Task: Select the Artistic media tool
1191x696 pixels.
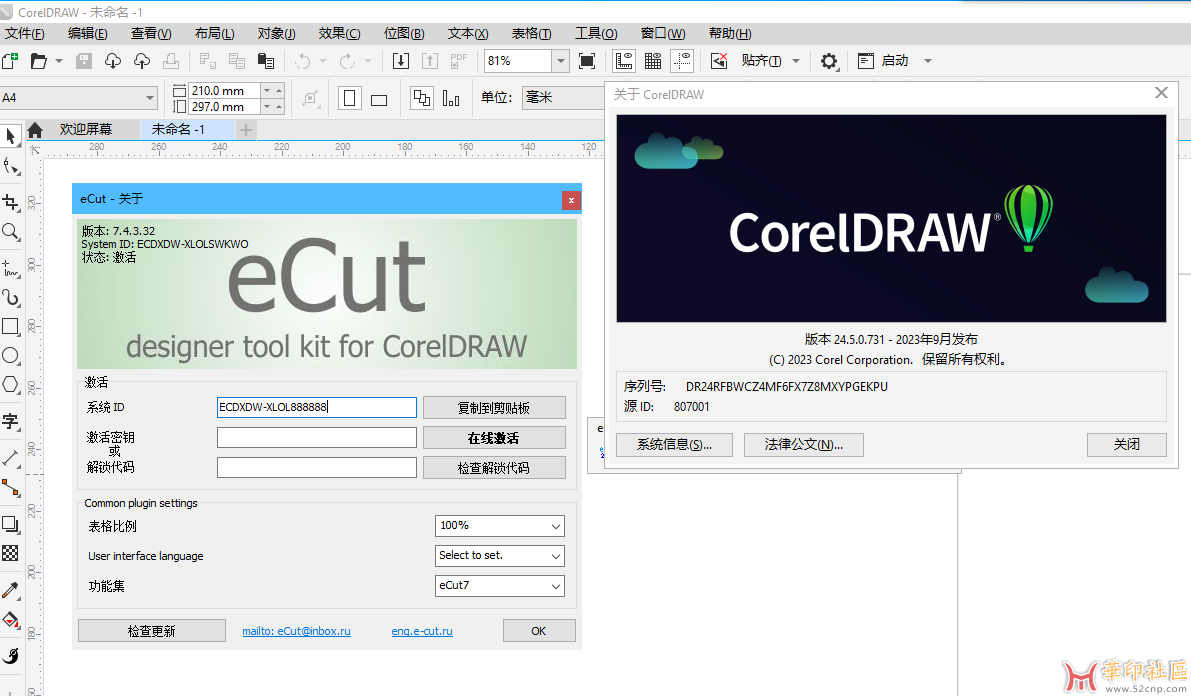Action: coord(11,297)
